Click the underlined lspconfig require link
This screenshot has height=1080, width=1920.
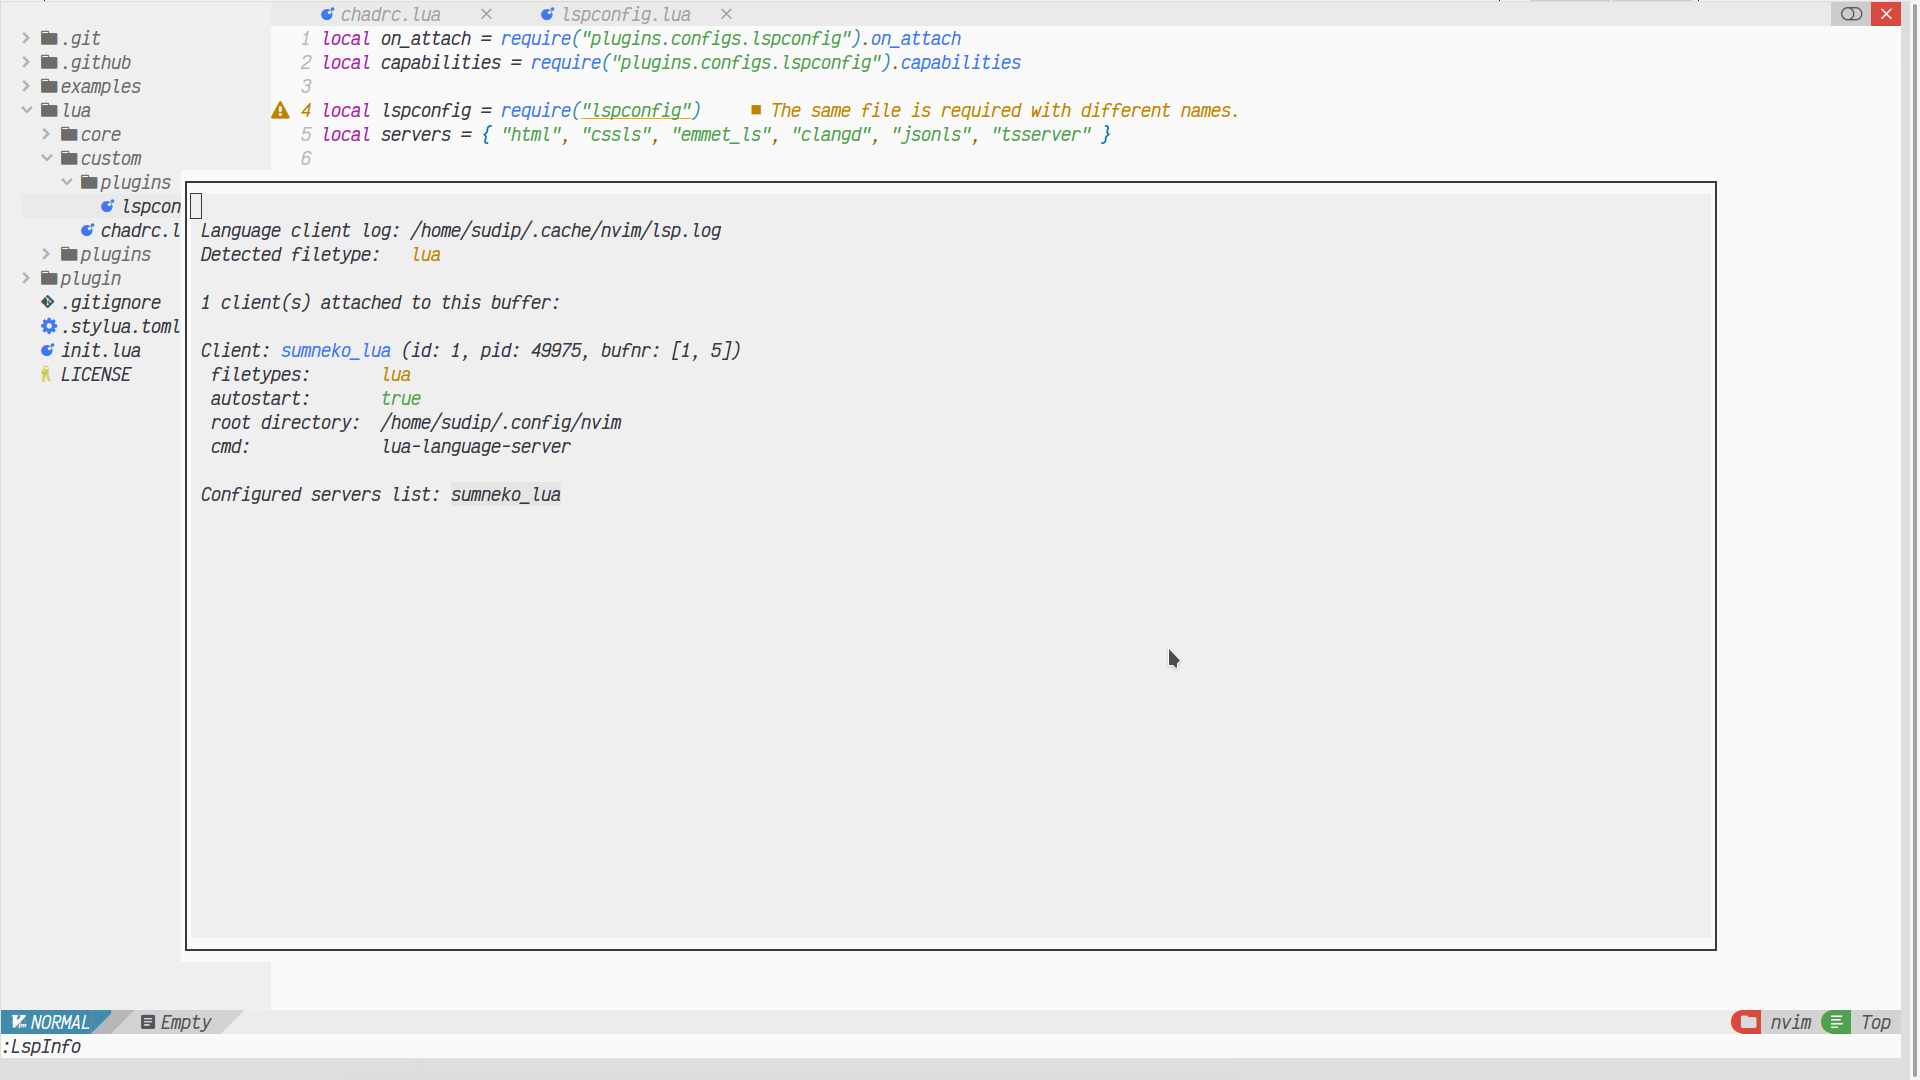pos(637,110)
